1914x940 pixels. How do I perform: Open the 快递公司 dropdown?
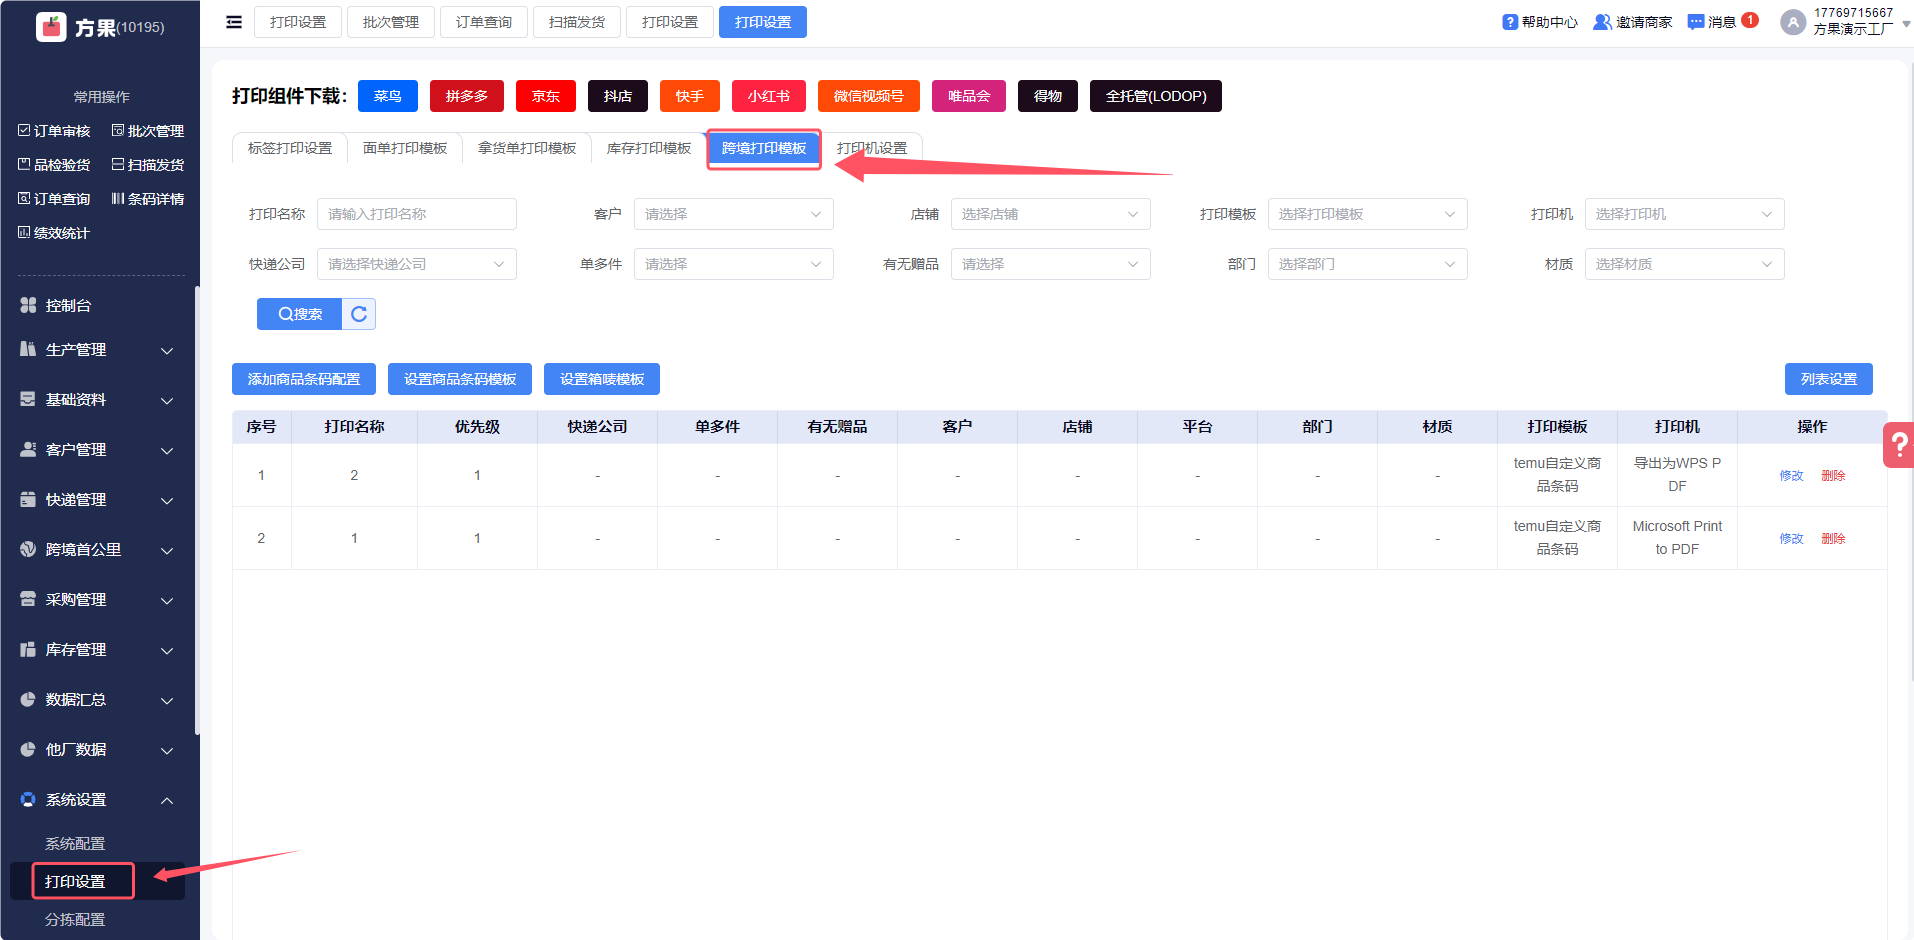pyautogui.click(x=417, y=264)
